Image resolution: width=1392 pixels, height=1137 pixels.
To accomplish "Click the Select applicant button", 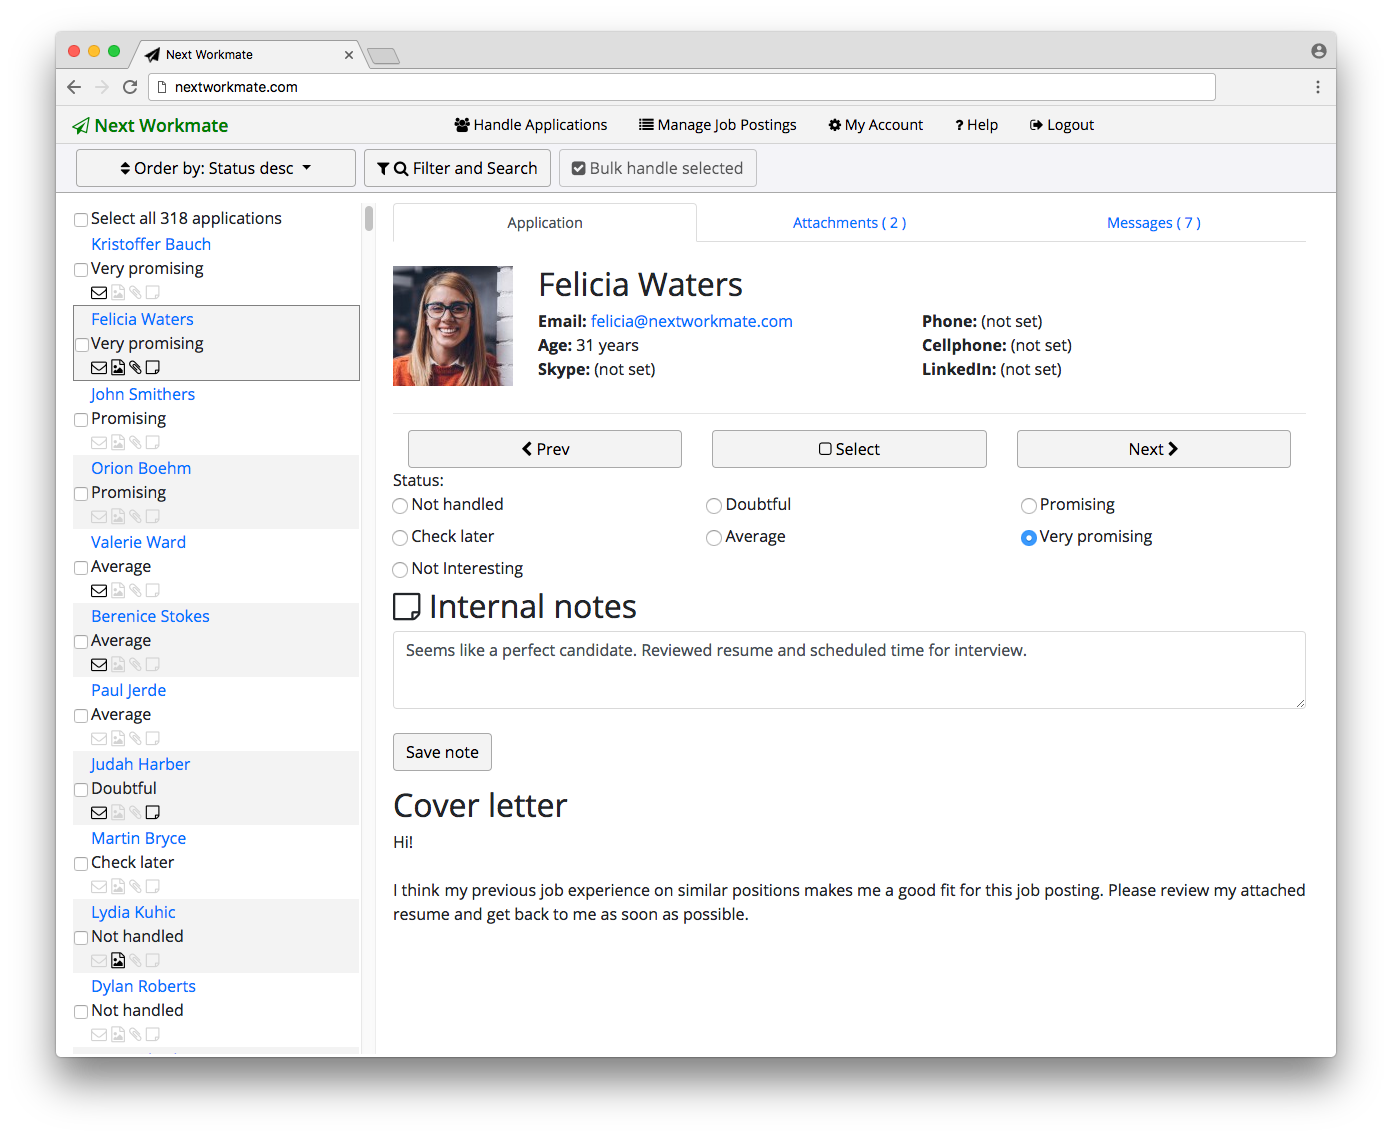I will (x=849, y=449).
